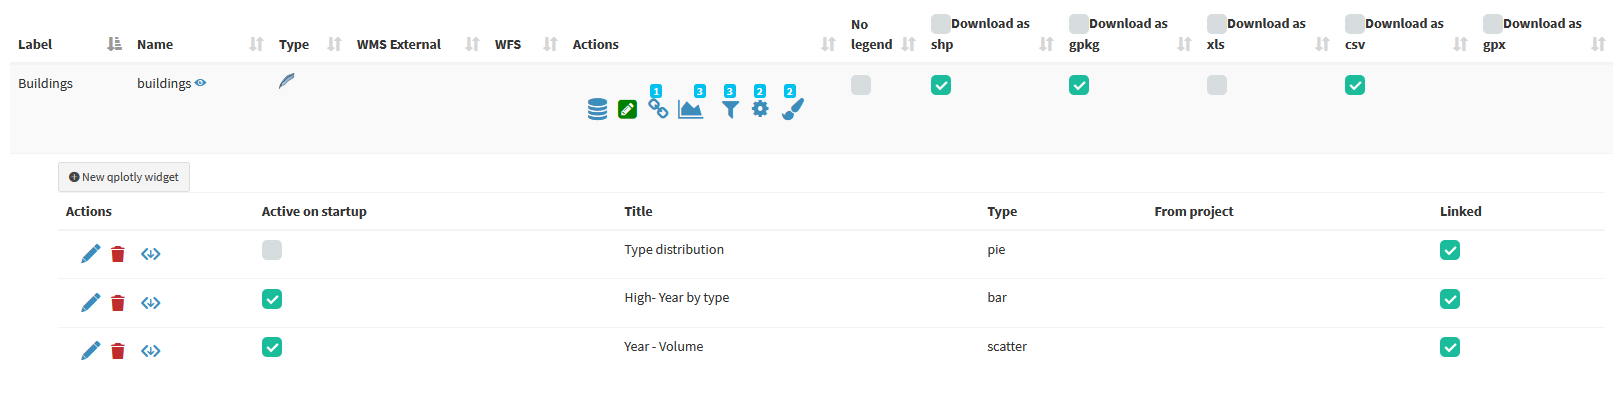Open the paintbrush styles icon for Buildings

(792, 109)
